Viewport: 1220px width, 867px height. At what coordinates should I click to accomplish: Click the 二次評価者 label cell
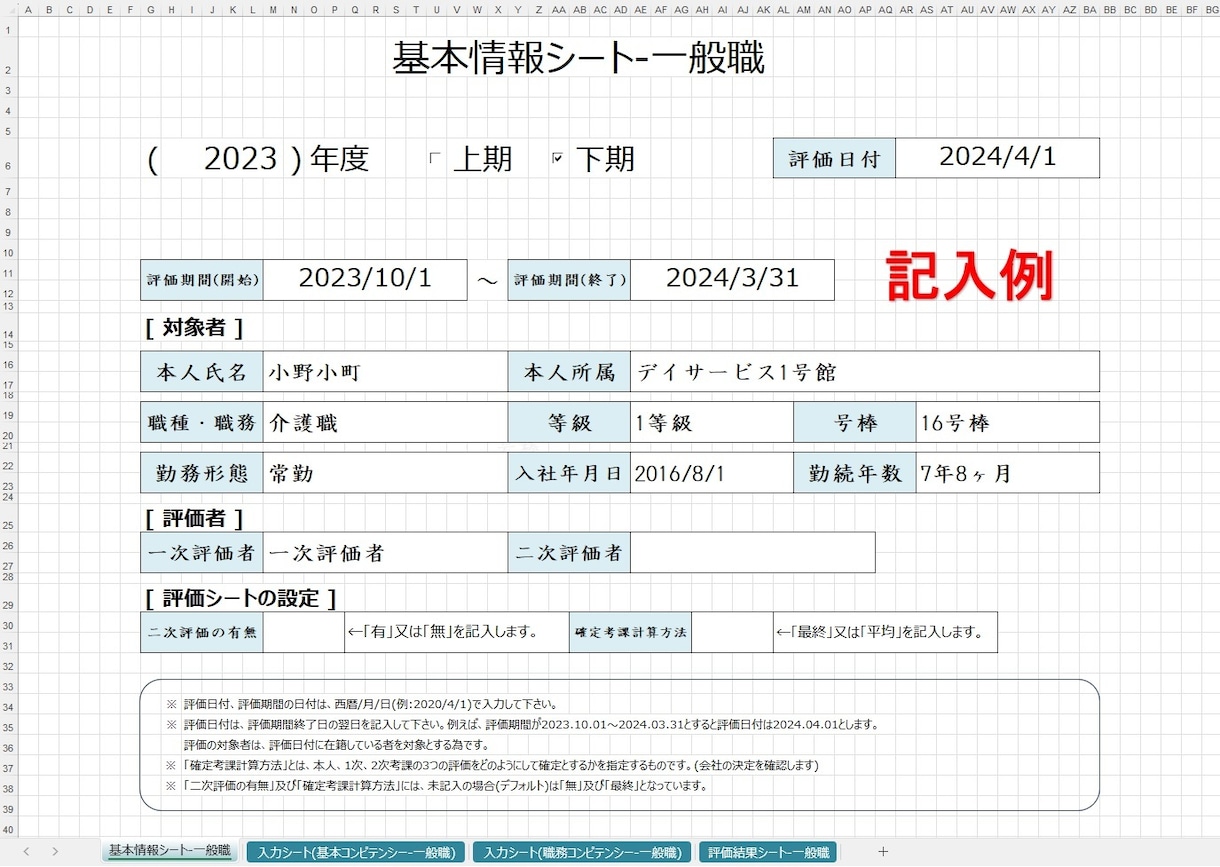click(x=569, y=552)
